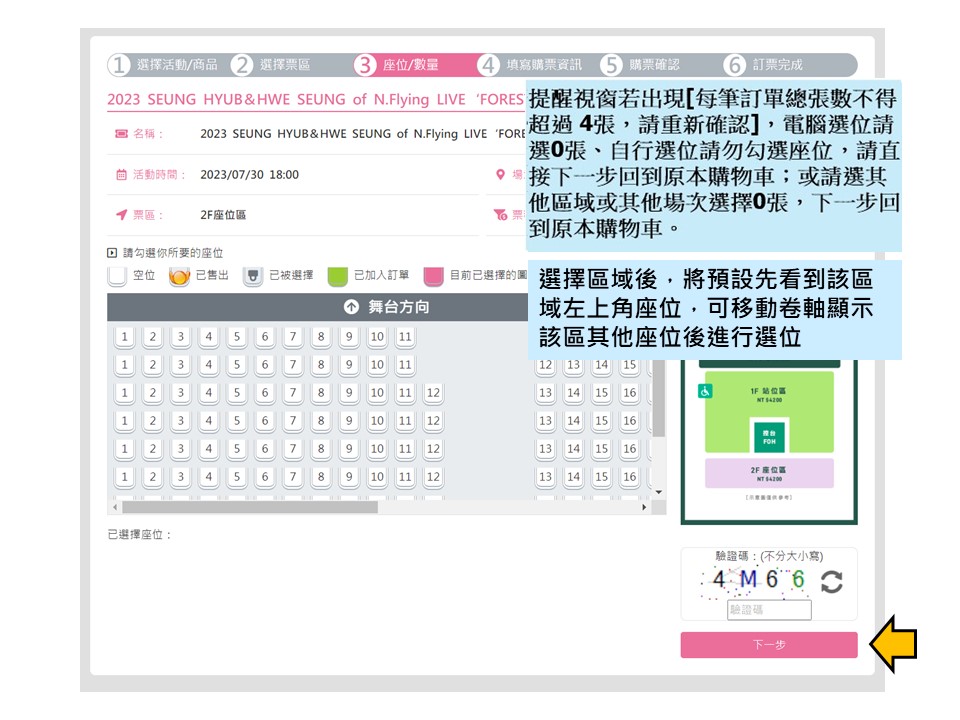Select seat 11 in the topmost seat row
The height and width of the screenshot is (720, 960).
(405, 337)
